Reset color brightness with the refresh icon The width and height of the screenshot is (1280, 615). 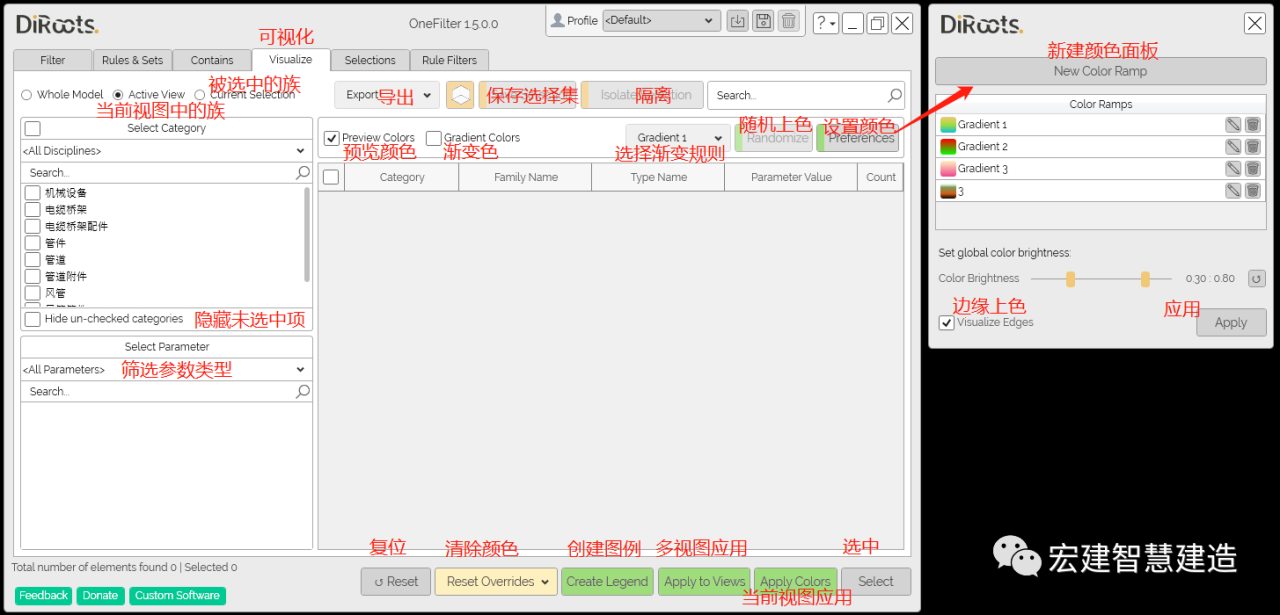click(x=1256, y=279)
